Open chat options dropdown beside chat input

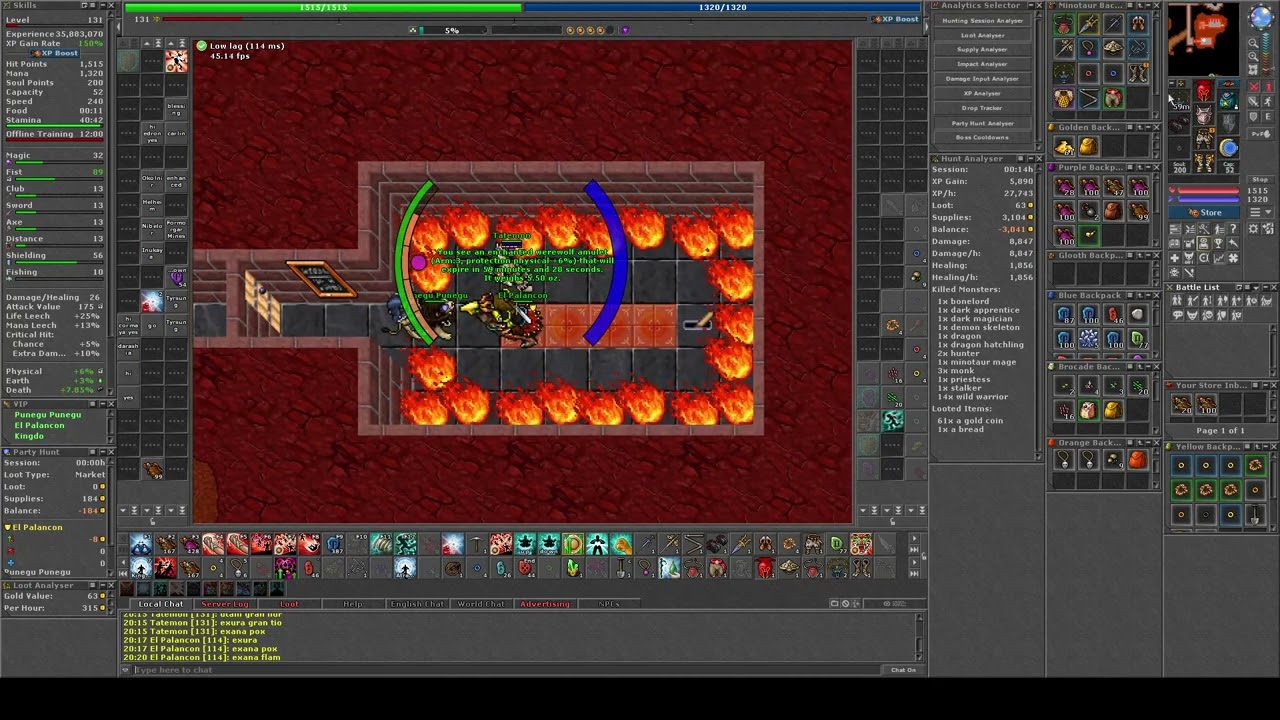pos(125,670)
